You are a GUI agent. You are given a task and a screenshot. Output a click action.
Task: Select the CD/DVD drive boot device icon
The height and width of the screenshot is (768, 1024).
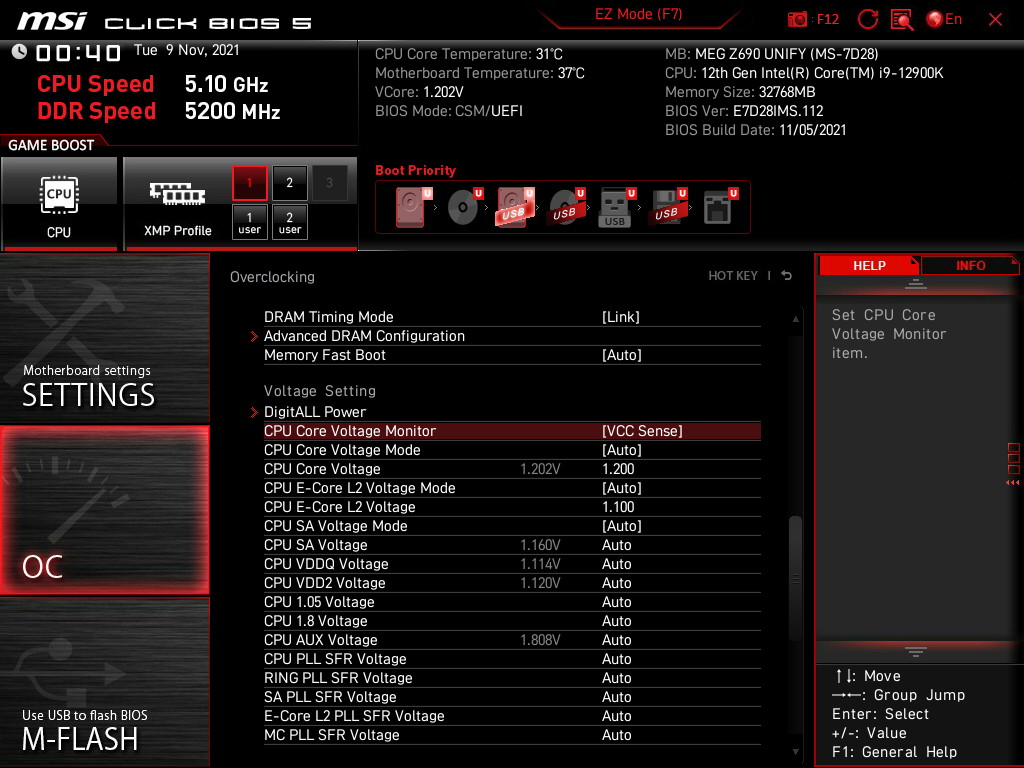click(464, 207)
